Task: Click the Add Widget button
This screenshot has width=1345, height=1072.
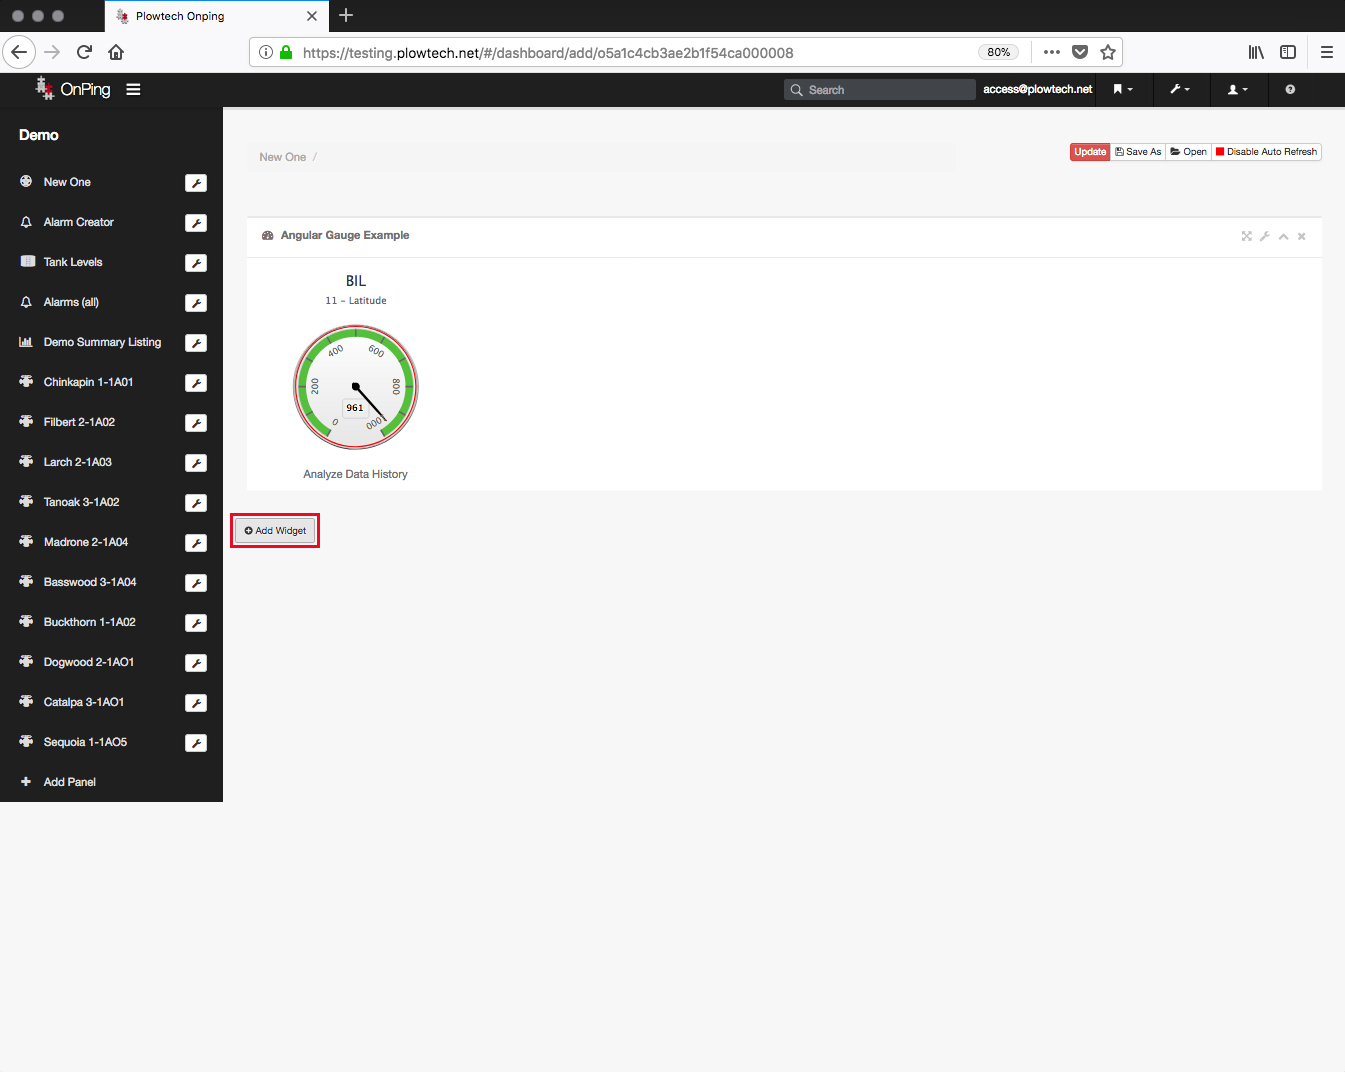Action: click(x=275, y=531)
